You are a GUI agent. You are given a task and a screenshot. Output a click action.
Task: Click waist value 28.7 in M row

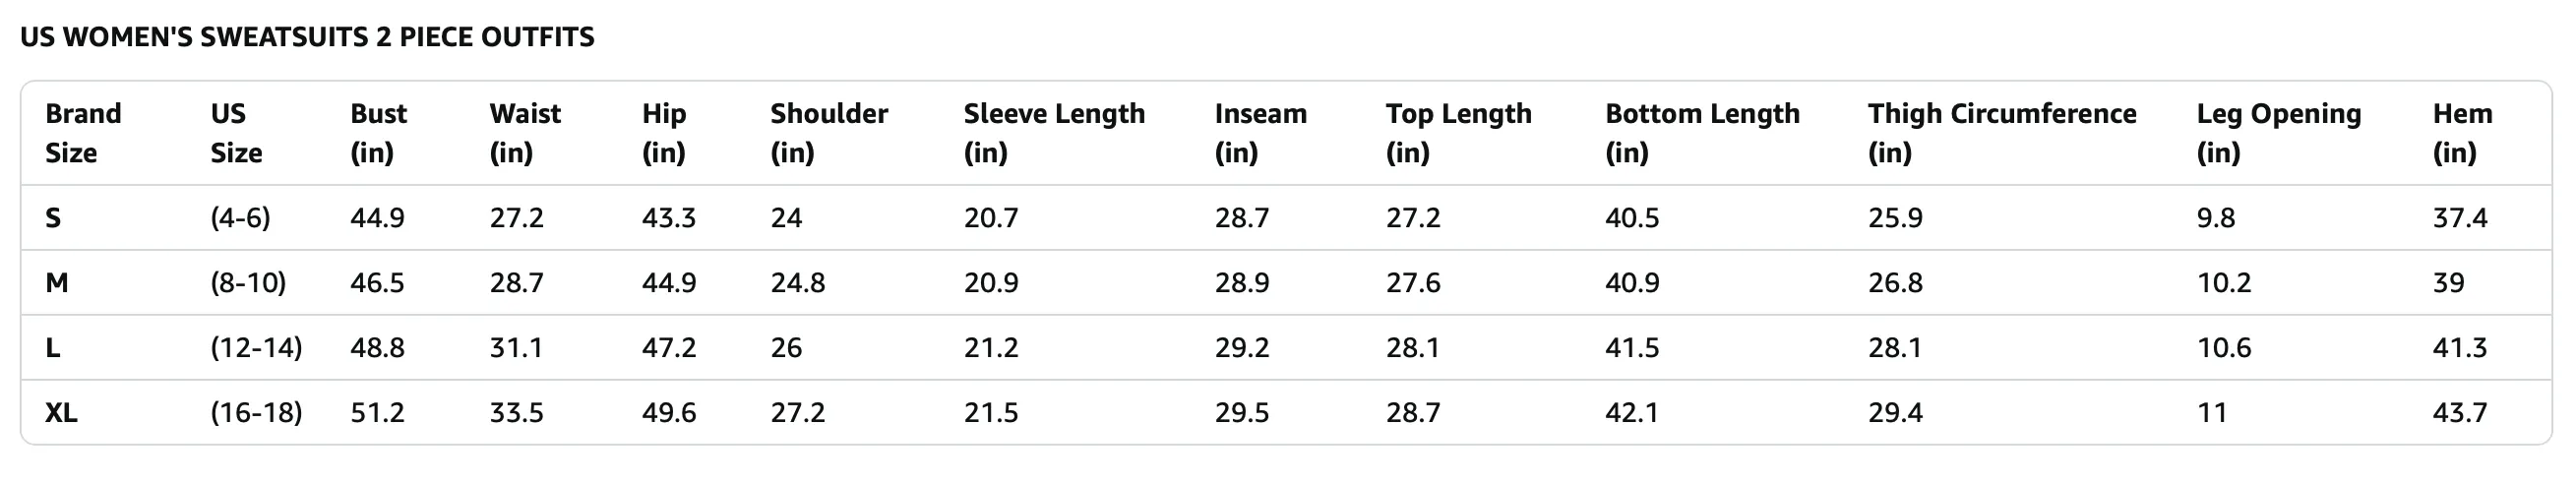[516, 283]
